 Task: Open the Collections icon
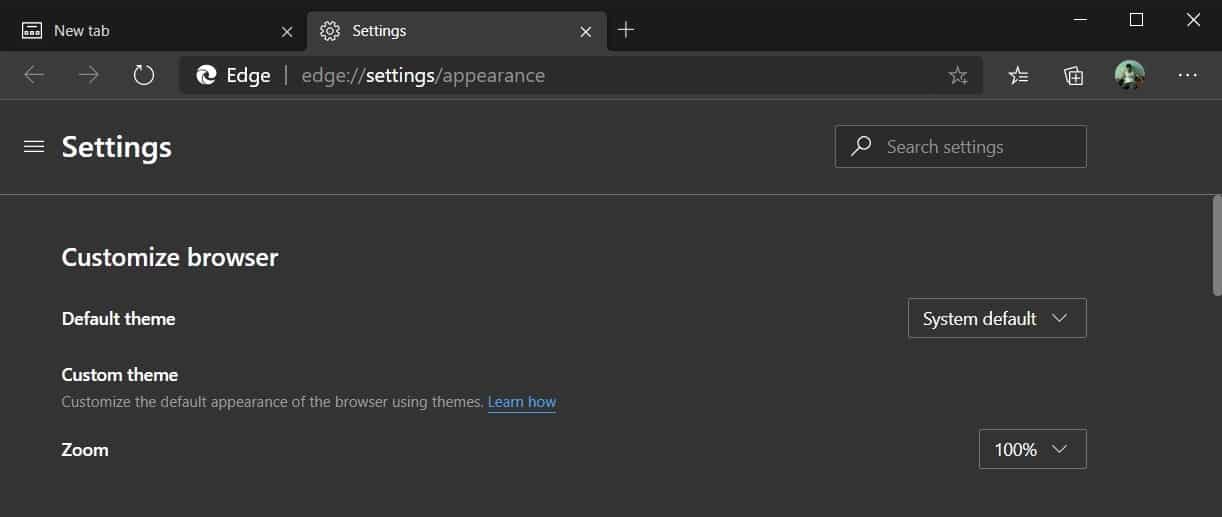coord(1074,75)
